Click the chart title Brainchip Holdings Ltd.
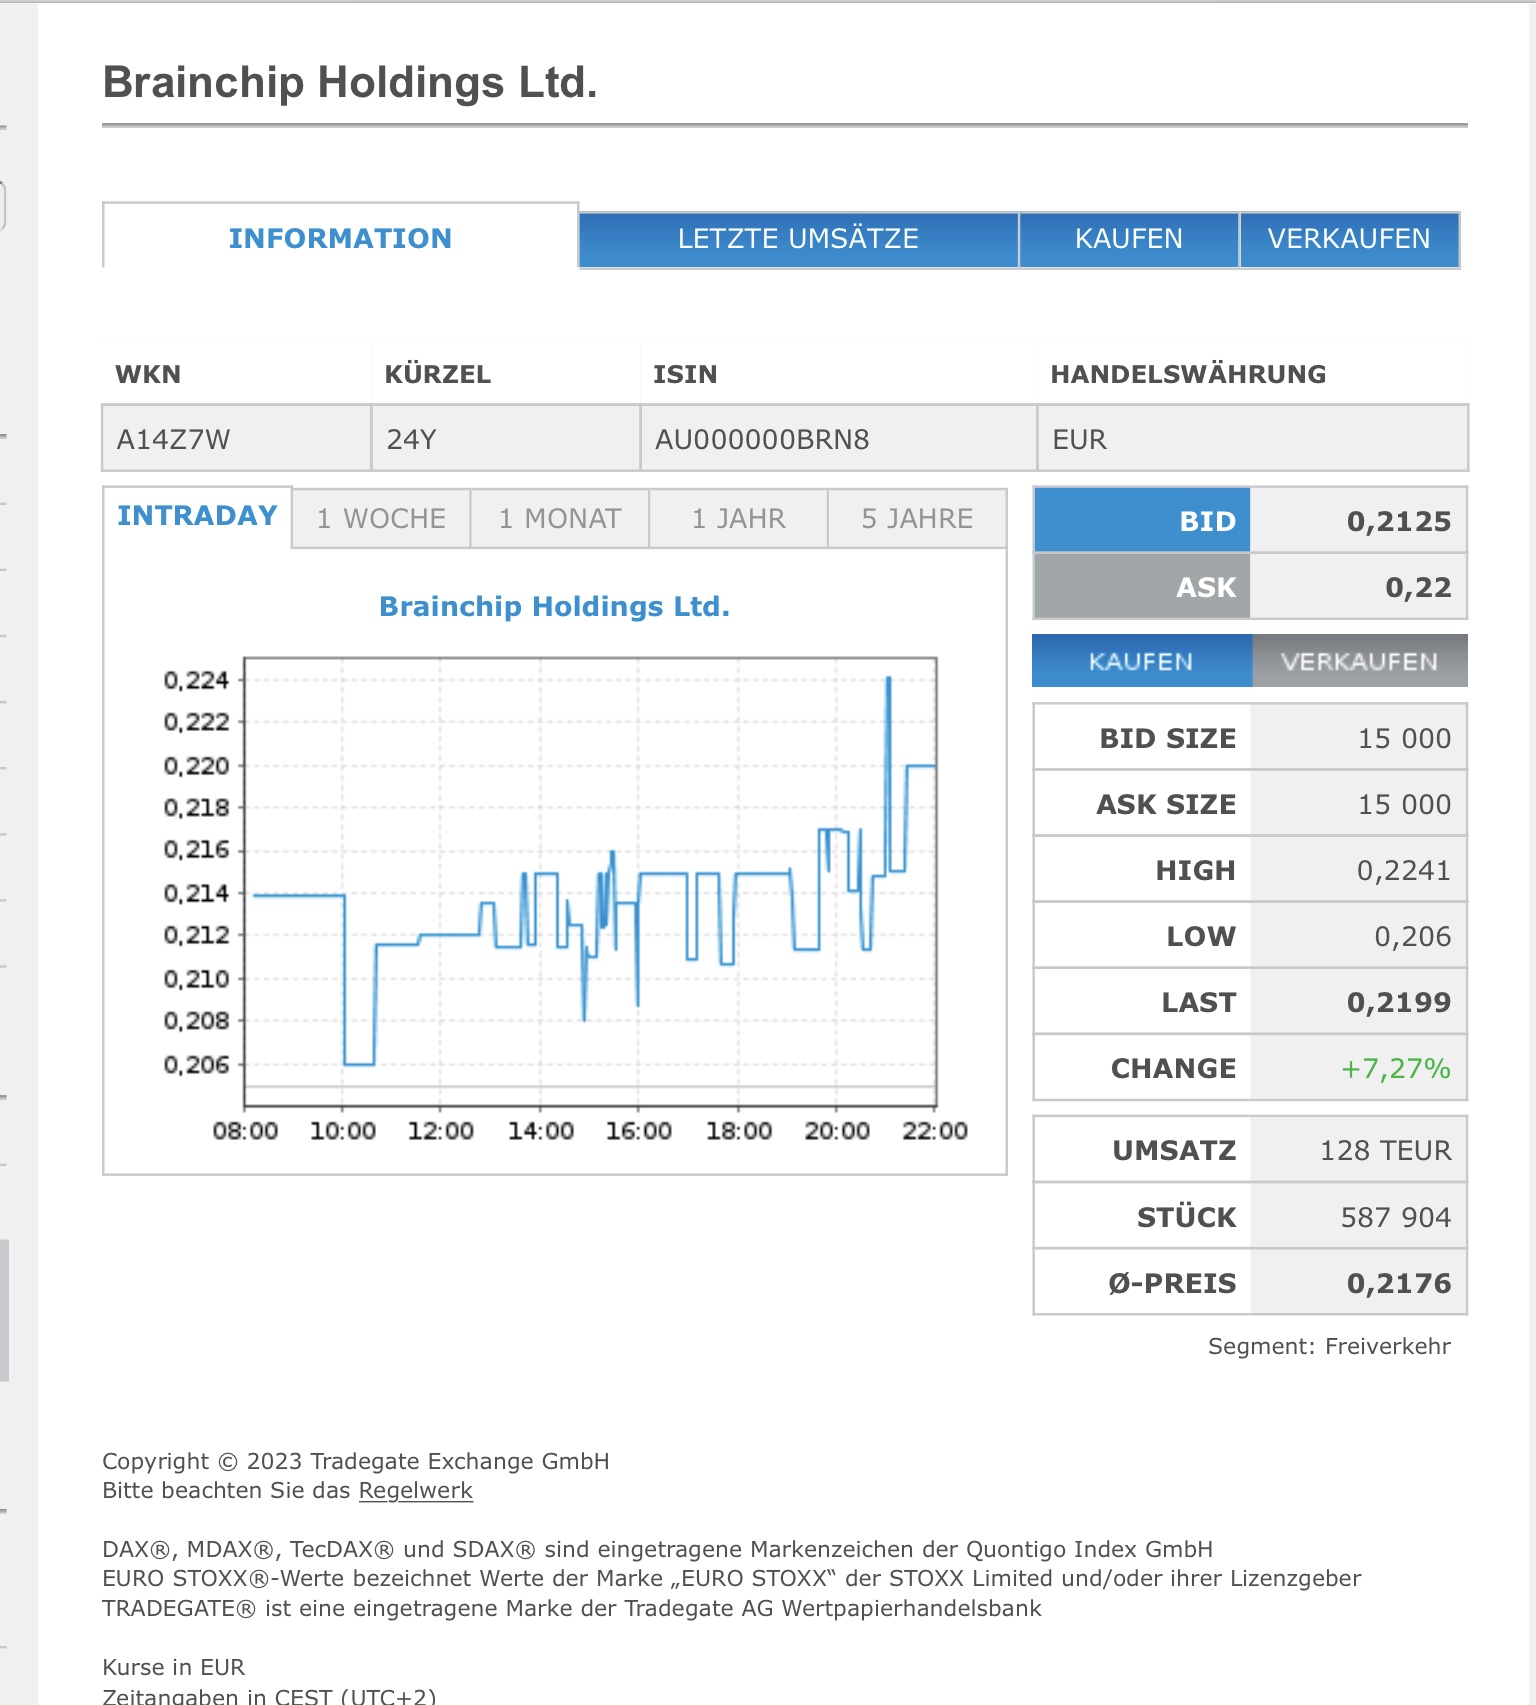Screen dimensions: 1536x1705 (555, 606)
